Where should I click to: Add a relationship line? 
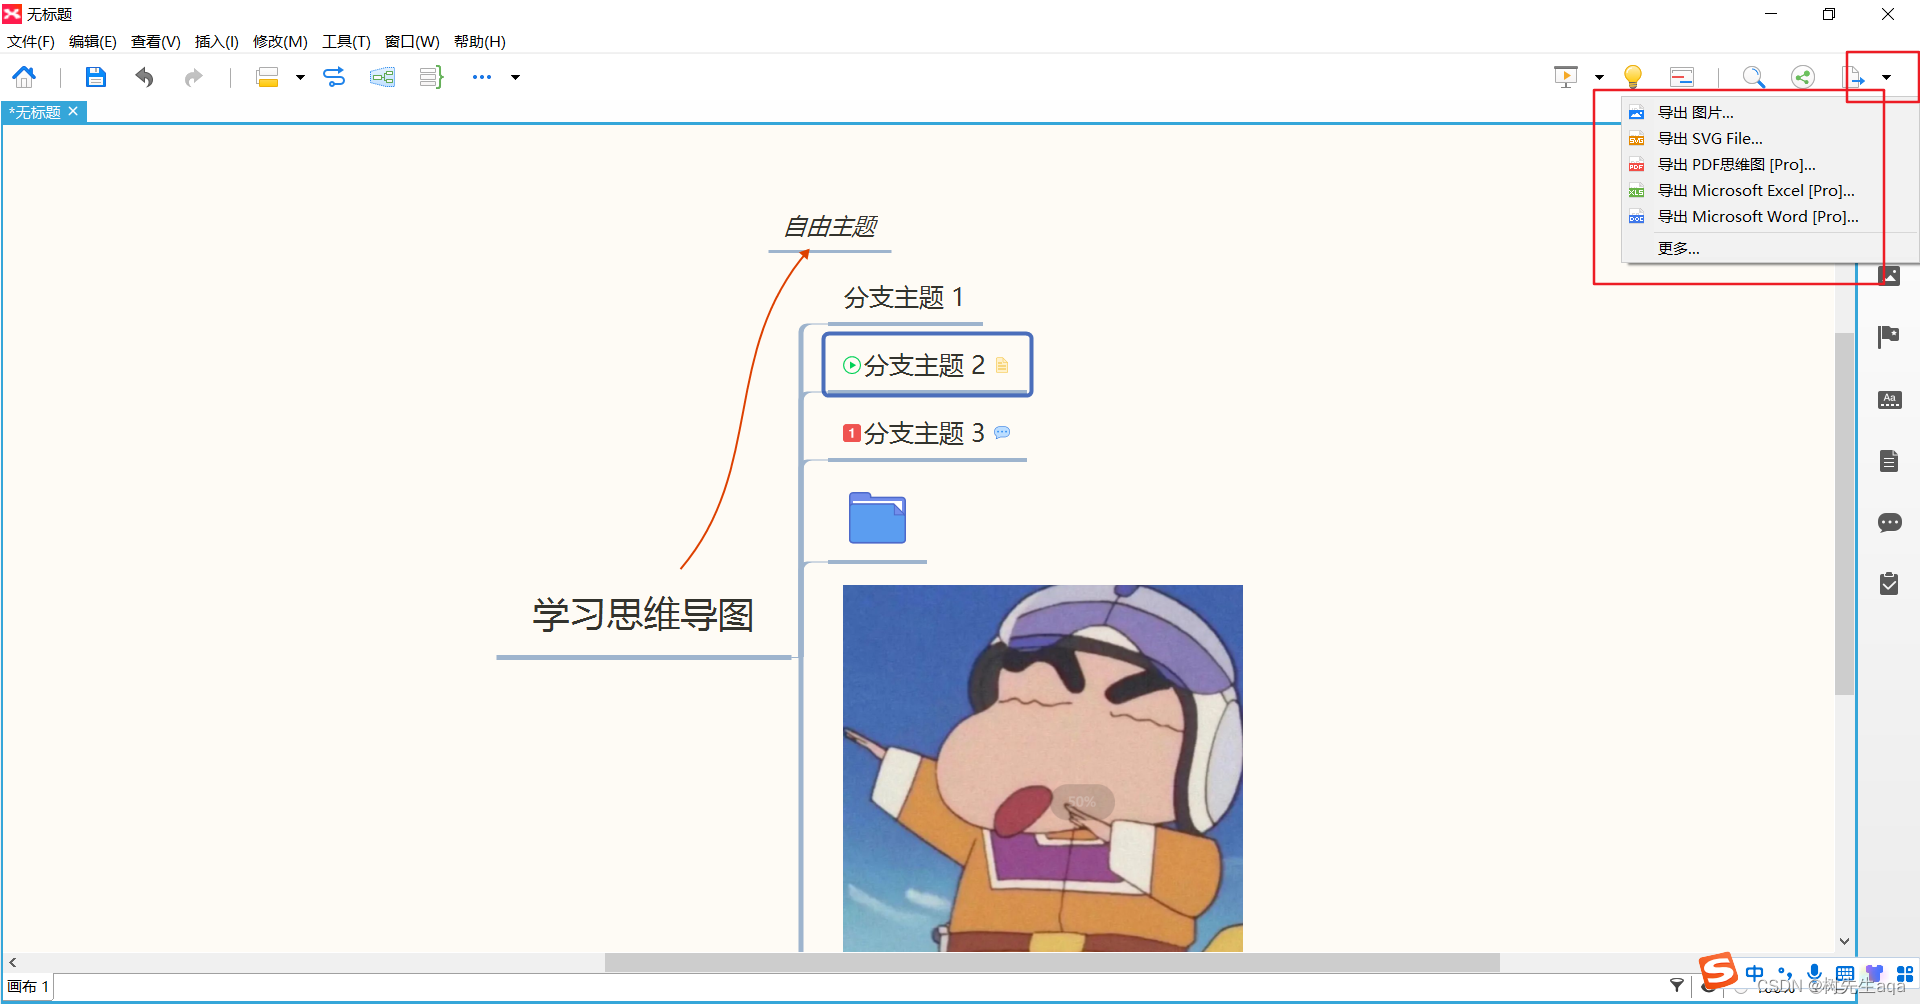click(x=334, y=77)
